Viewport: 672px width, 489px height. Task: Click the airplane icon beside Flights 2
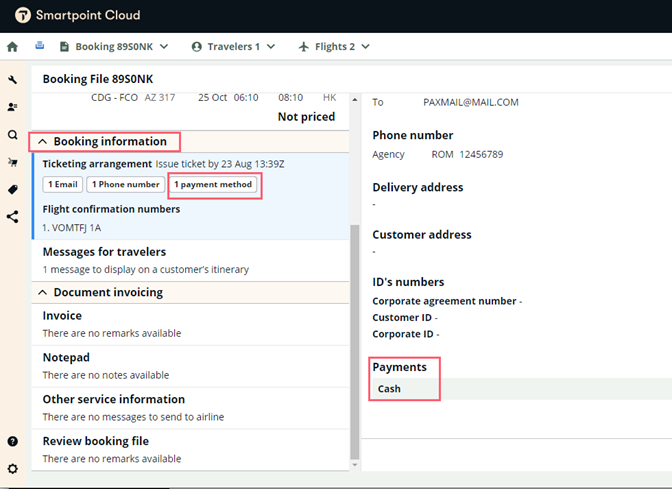click(303, 46)
